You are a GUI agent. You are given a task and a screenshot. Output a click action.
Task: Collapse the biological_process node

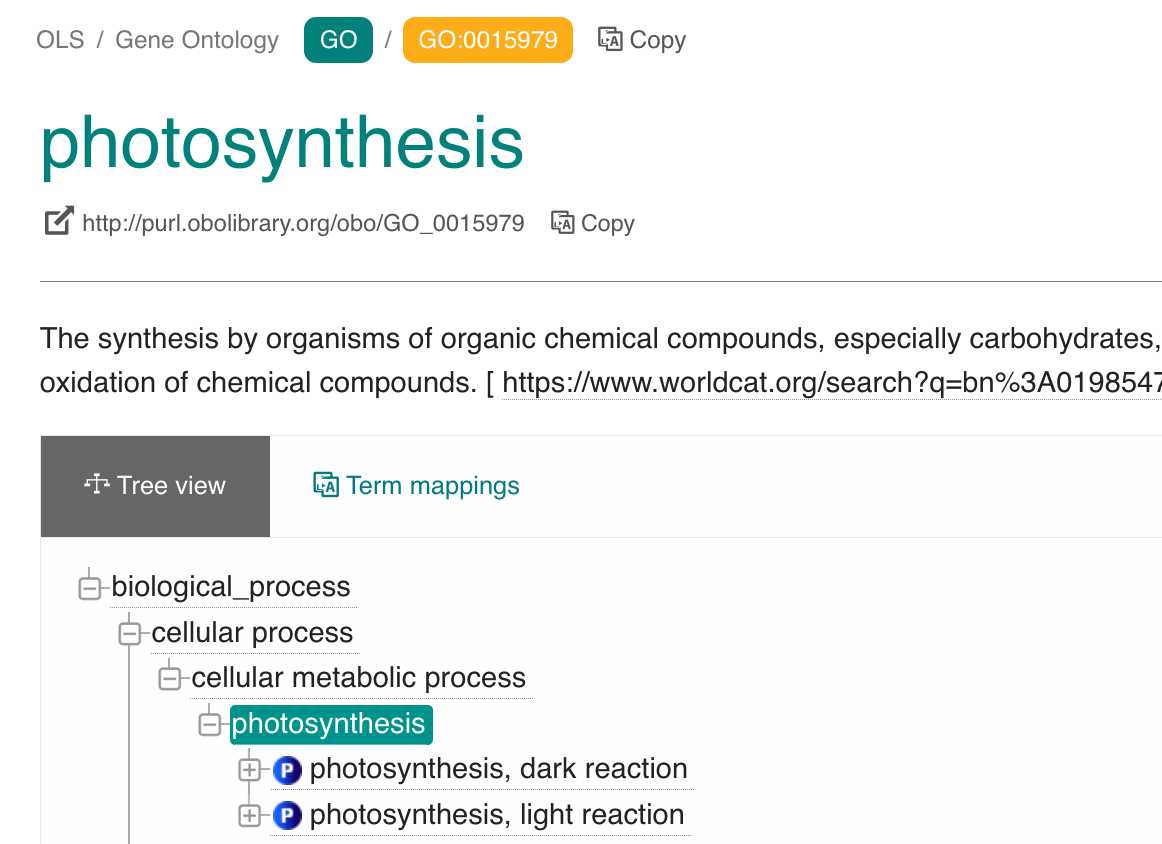(90, 588)
